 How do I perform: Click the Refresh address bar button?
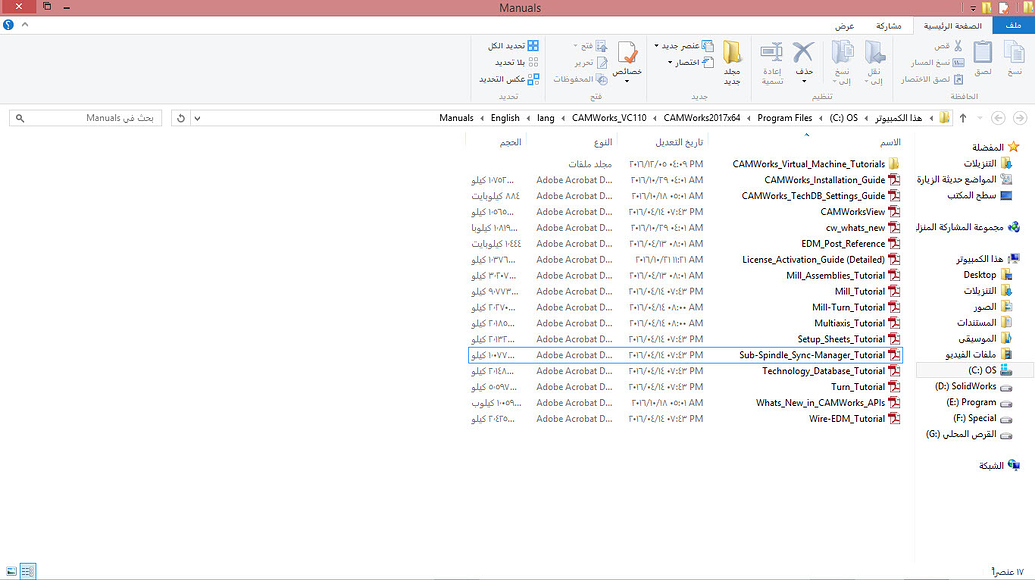pyautogui.click(x=180, y=118)
